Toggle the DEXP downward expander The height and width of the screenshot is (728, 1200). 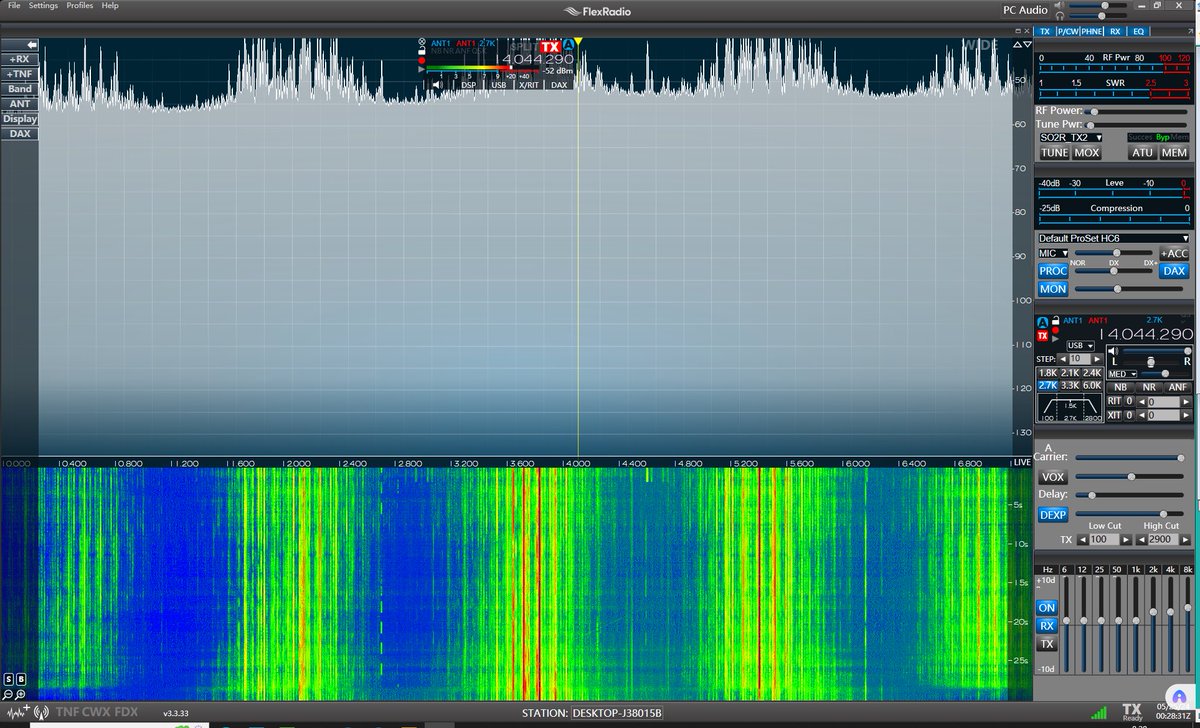tap(1053, 514)
